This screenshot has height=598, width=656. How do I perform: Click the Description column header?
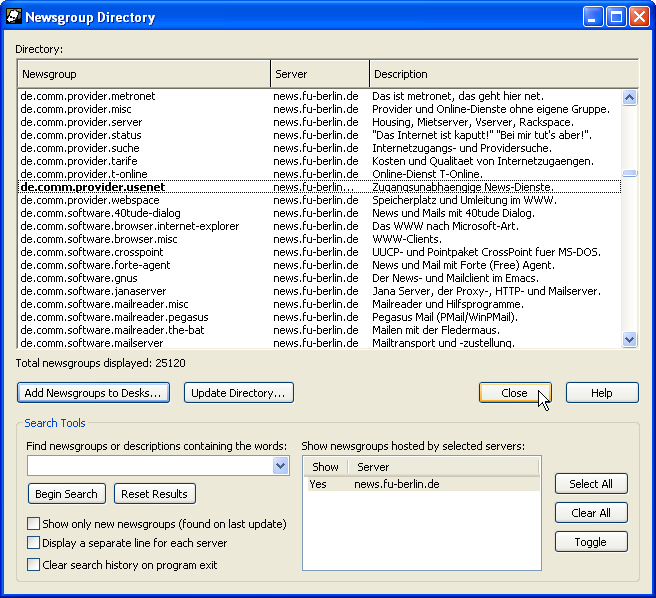[503, 74]
